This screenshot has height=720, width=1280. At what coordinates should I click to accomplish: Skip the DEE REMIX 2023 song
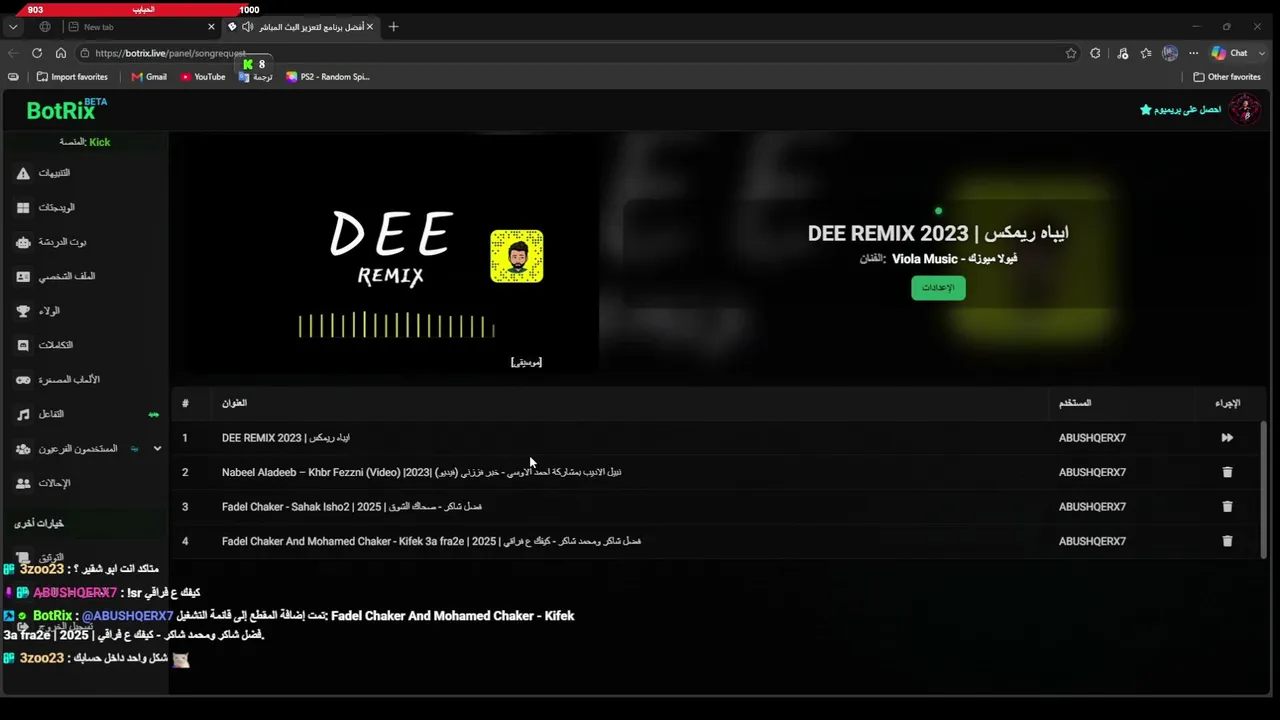pos(1227,437)
